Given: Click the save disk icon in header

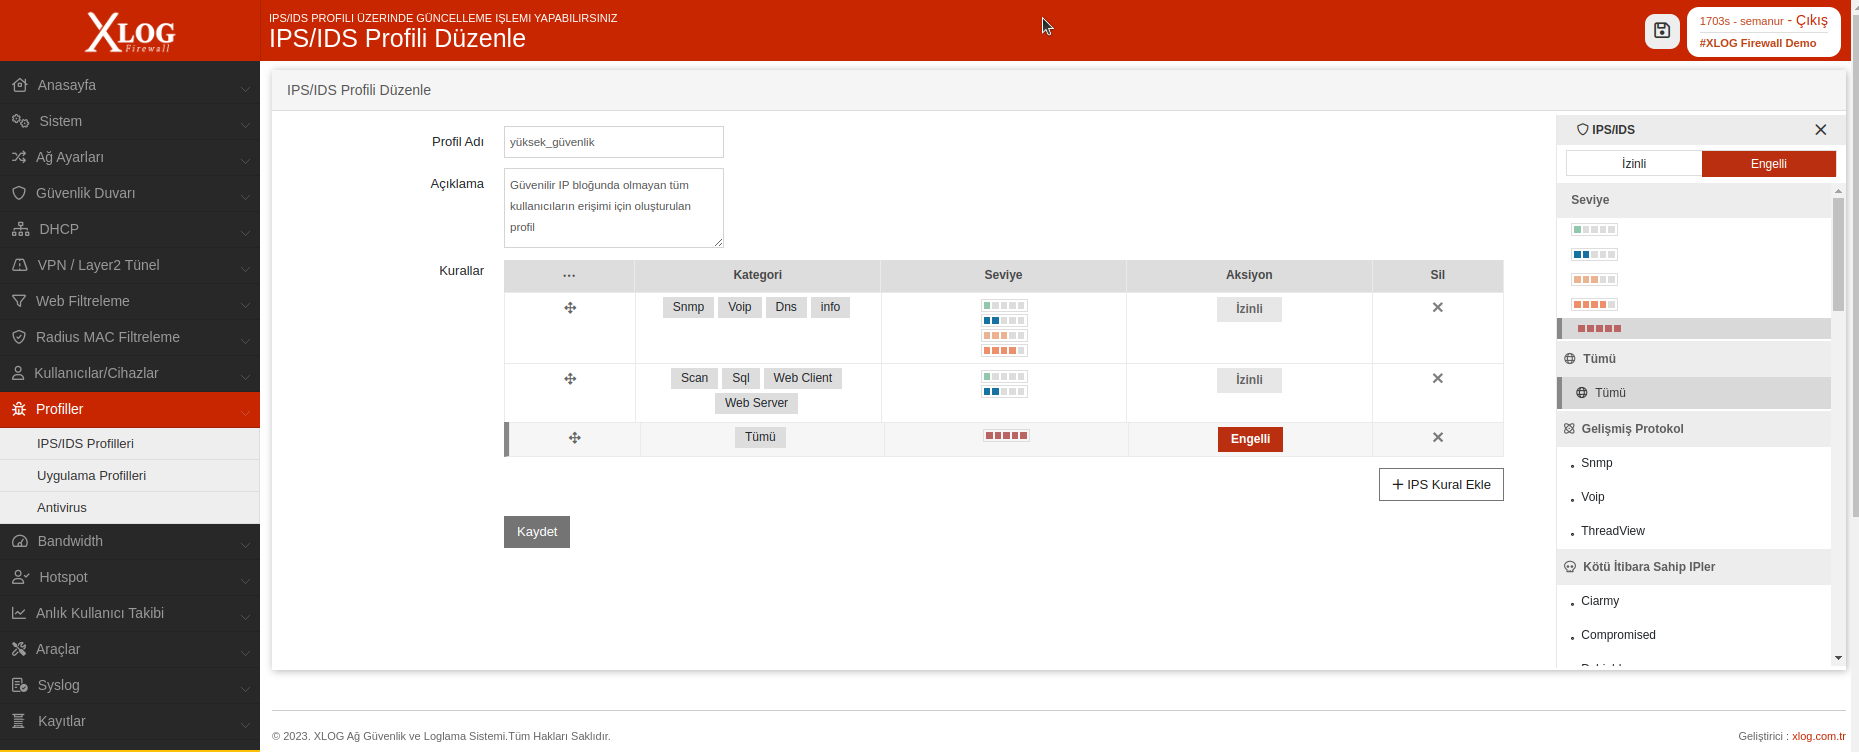Looking at the screenshot, I should tap(1662, 31).
